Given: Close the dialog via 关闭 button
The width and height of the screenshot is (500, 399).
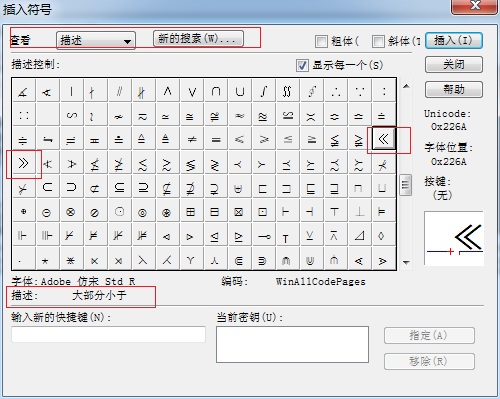Looking at the screenshot, I should pyautogui.click(x=454, y=65).
